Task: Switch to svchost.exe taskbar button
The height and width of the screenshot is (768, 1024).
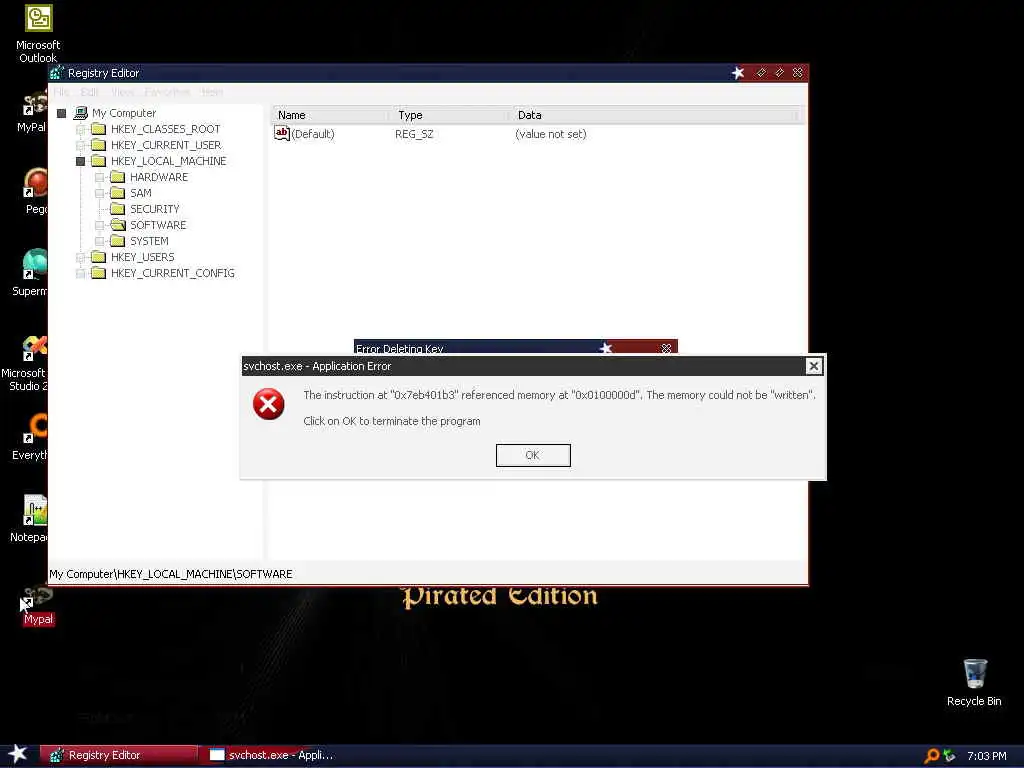Action: point(274,755)
